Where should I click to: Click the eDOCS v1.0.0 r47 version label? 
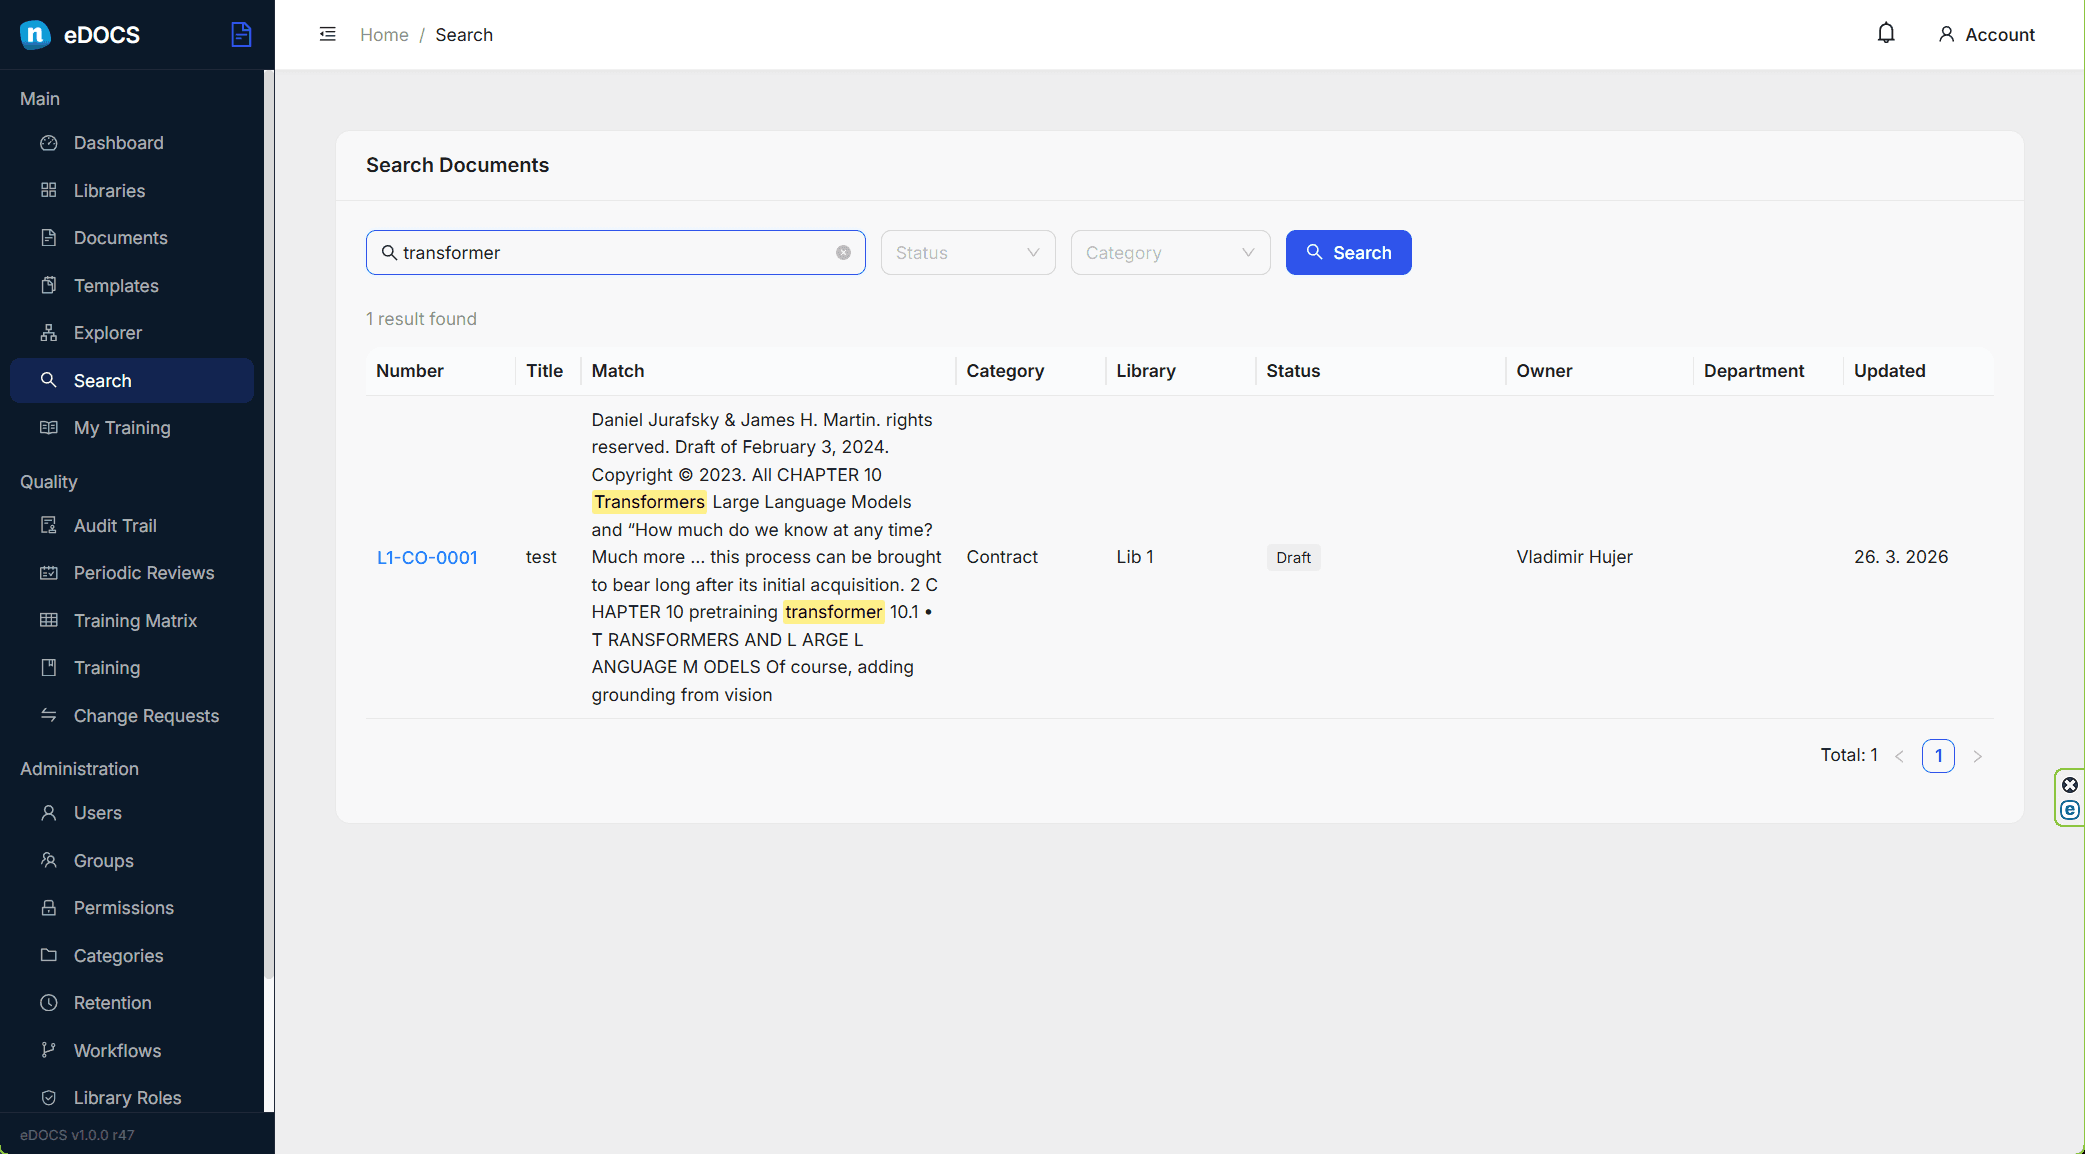77,1135
